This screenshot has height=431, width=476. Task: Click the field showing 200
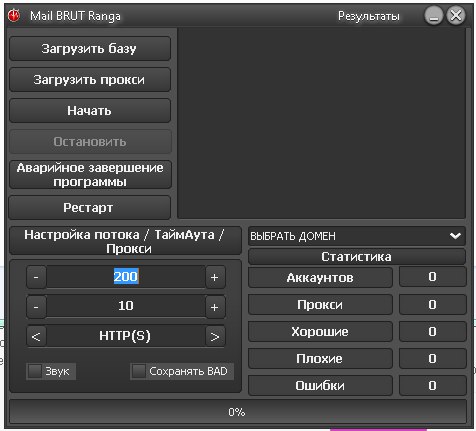click(x=126, y=277)
